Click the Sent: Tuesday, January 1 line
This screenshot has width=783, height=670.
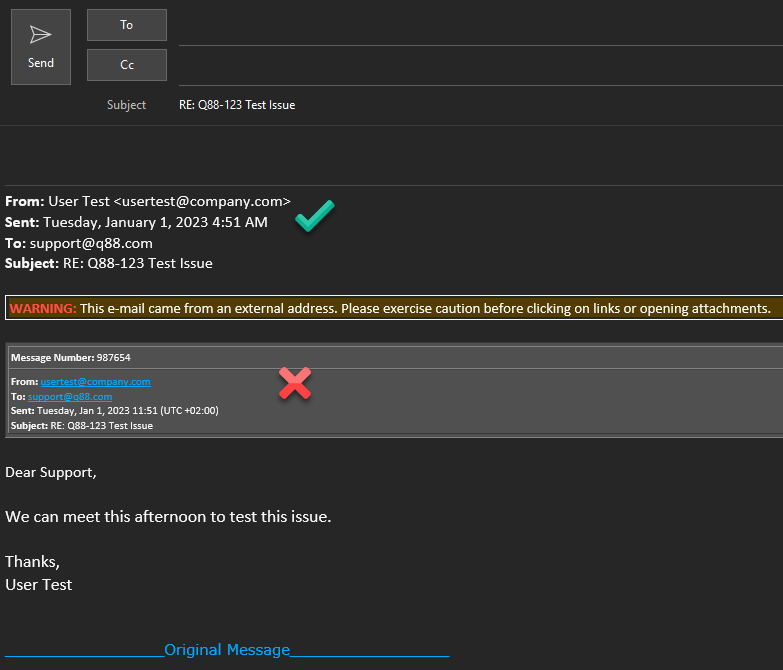[136, 222]
